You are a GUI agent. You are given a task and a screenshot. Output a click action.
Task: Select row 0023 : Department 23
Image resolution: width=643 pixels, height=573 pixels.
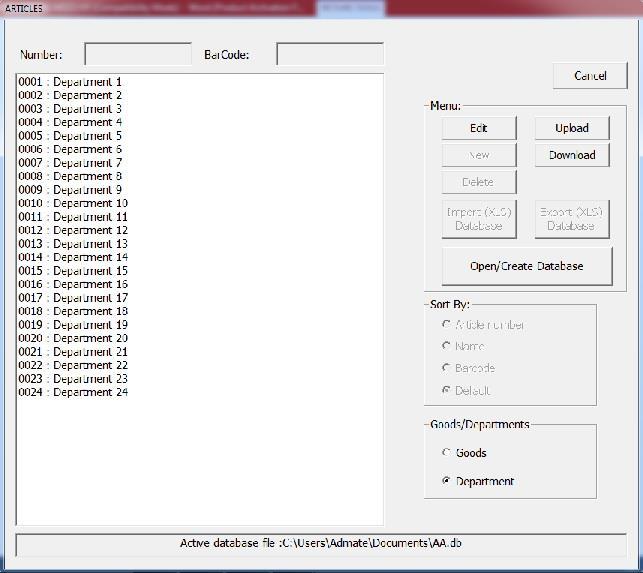click(x=200, y=379)
